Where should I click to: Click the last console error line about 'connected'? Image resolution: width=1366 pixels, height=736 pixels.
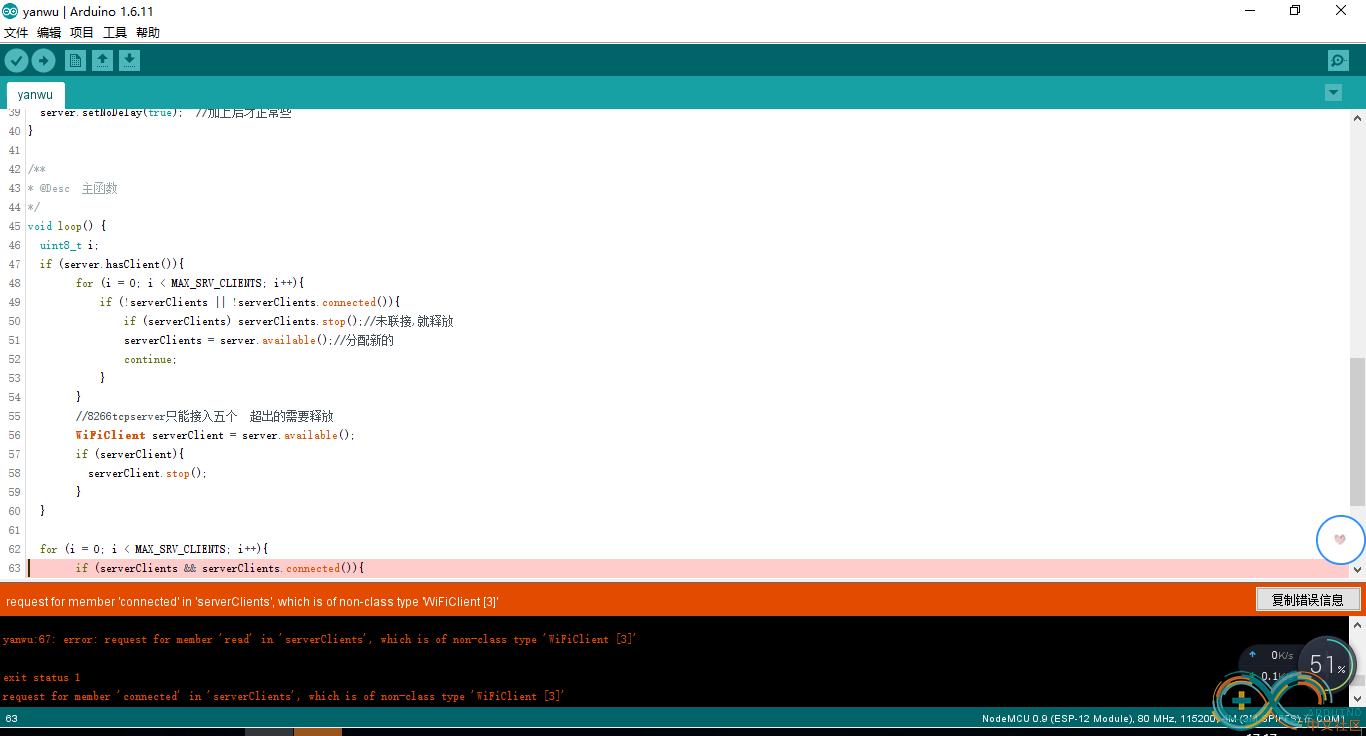coord(283,696)
